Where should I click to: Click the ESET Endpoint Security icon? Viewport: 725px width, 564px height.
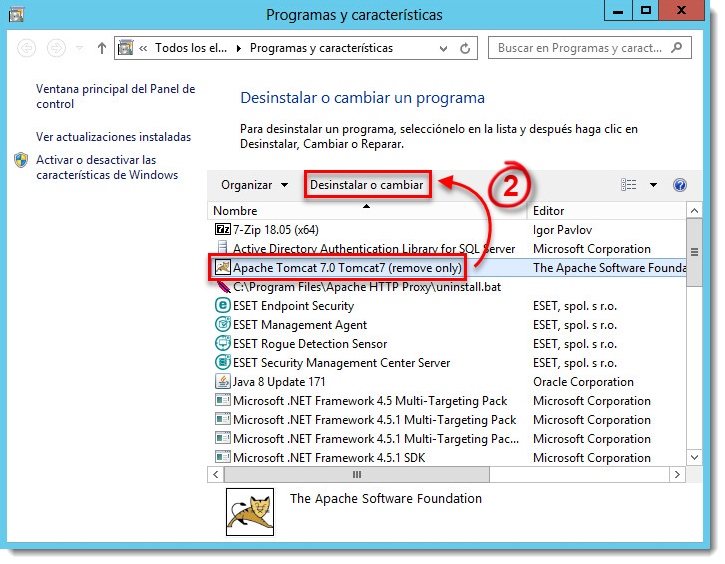tap(223, 306)
